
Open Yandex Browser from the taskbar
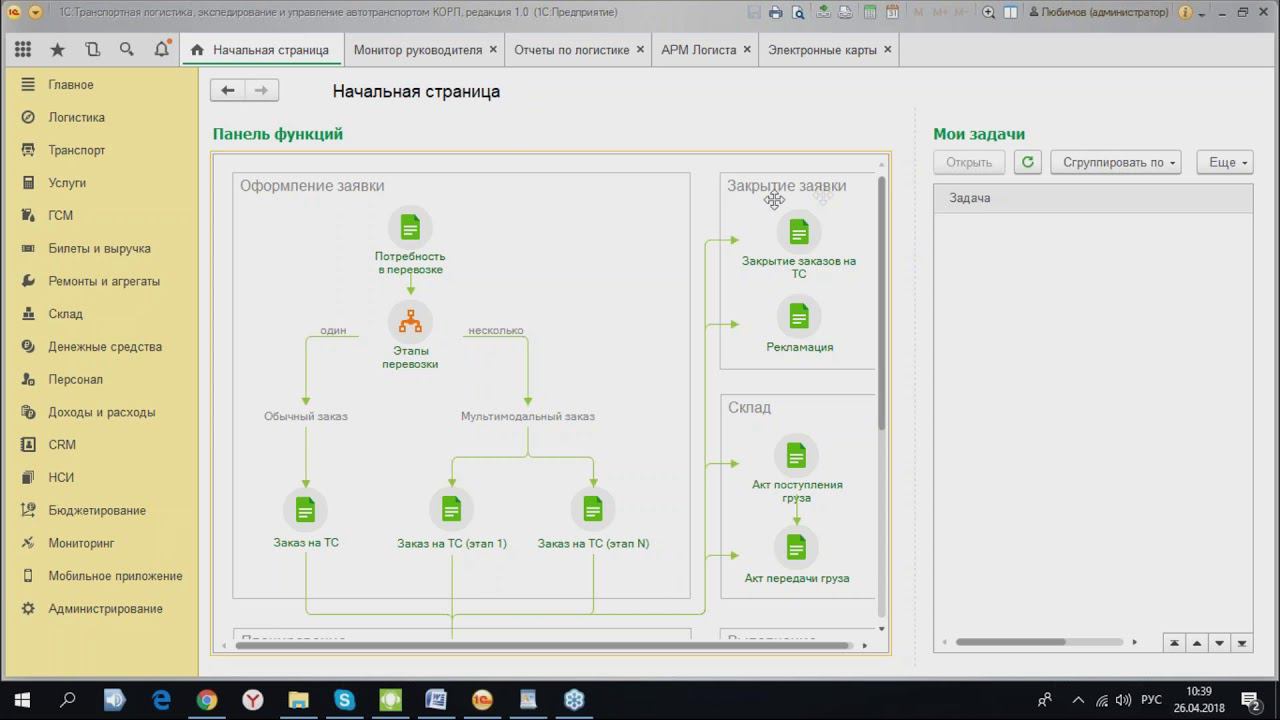pos(252,700)
